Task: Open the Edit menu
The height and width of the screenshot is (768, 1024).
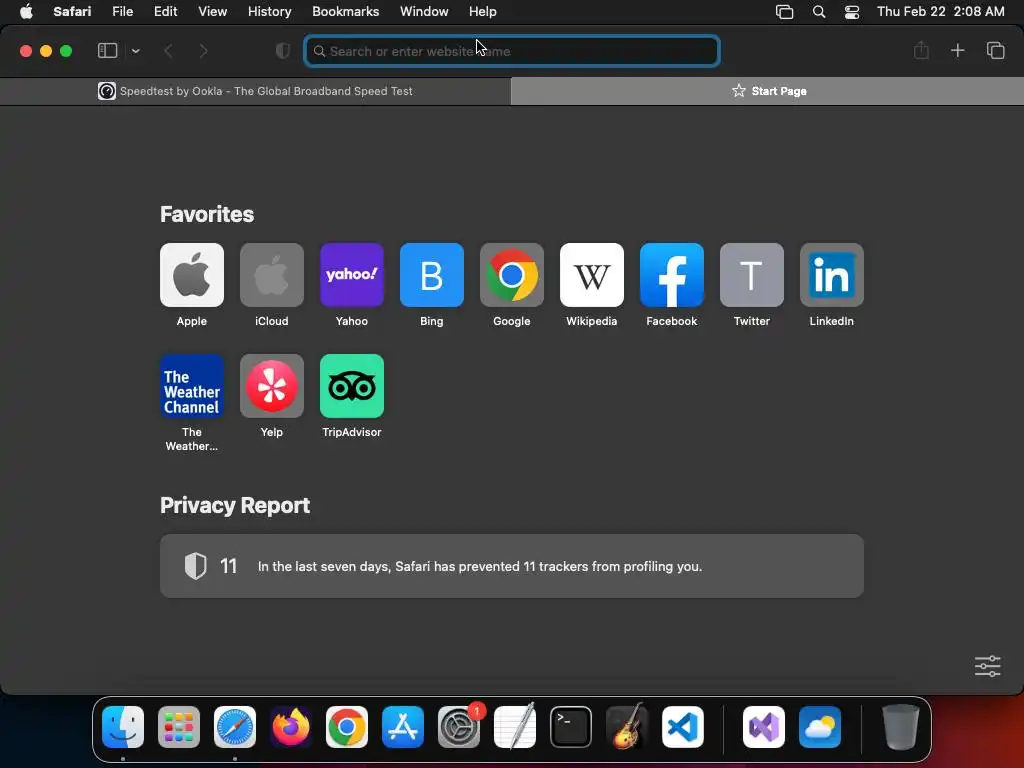Action: tap(165, 12)
